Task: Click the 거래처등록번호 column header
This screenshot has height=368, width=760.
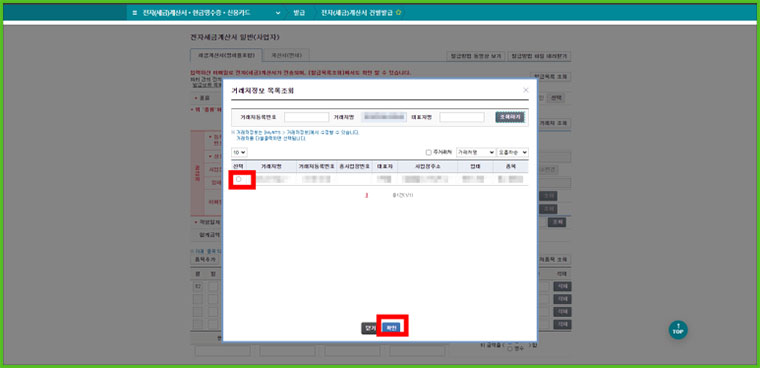Action: (316, 166)
